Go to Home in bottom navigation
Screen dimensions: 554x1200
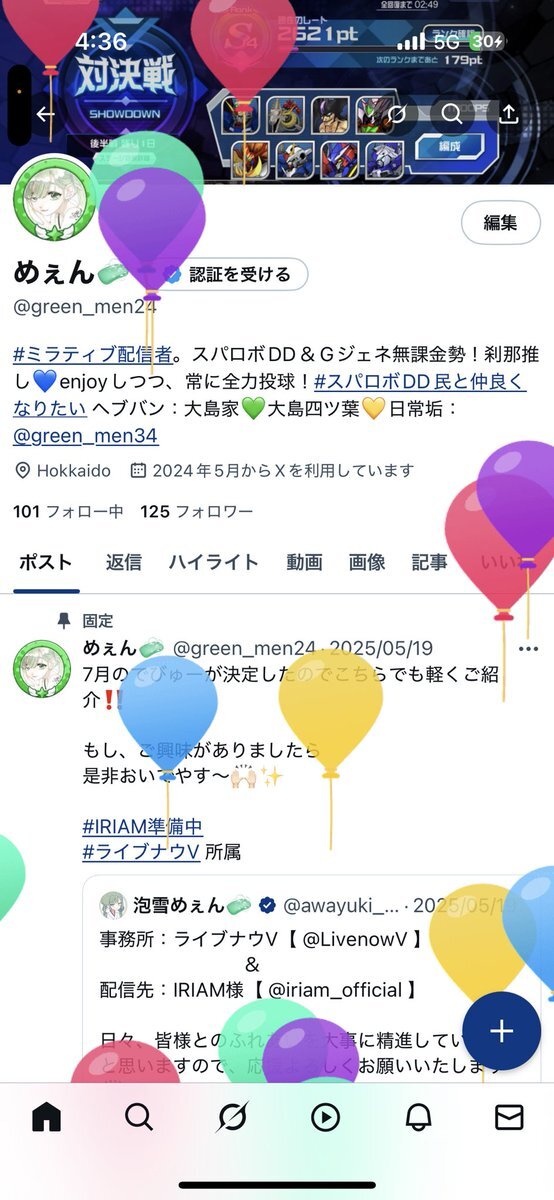(x=46, y=1116)
